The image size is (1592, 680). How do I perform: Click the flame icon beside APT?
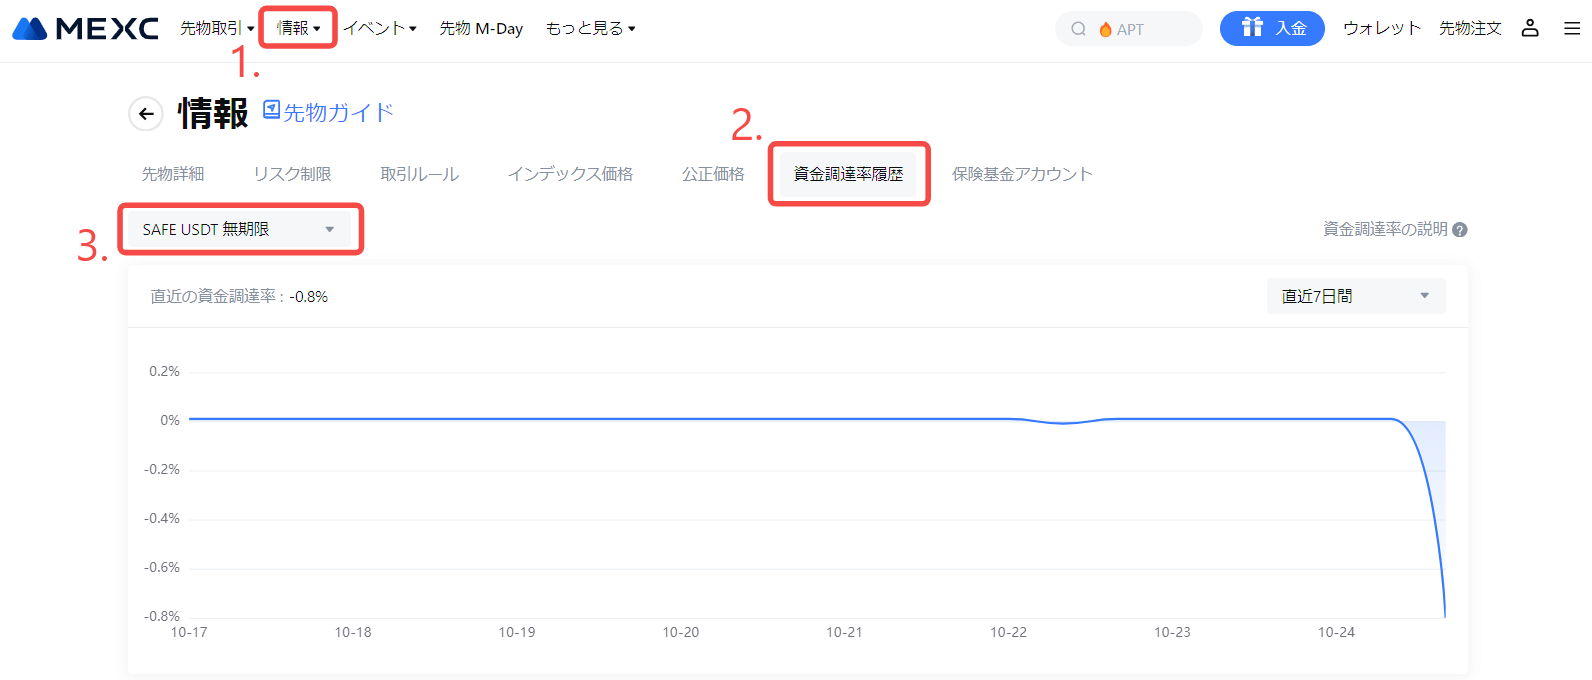1105,30
